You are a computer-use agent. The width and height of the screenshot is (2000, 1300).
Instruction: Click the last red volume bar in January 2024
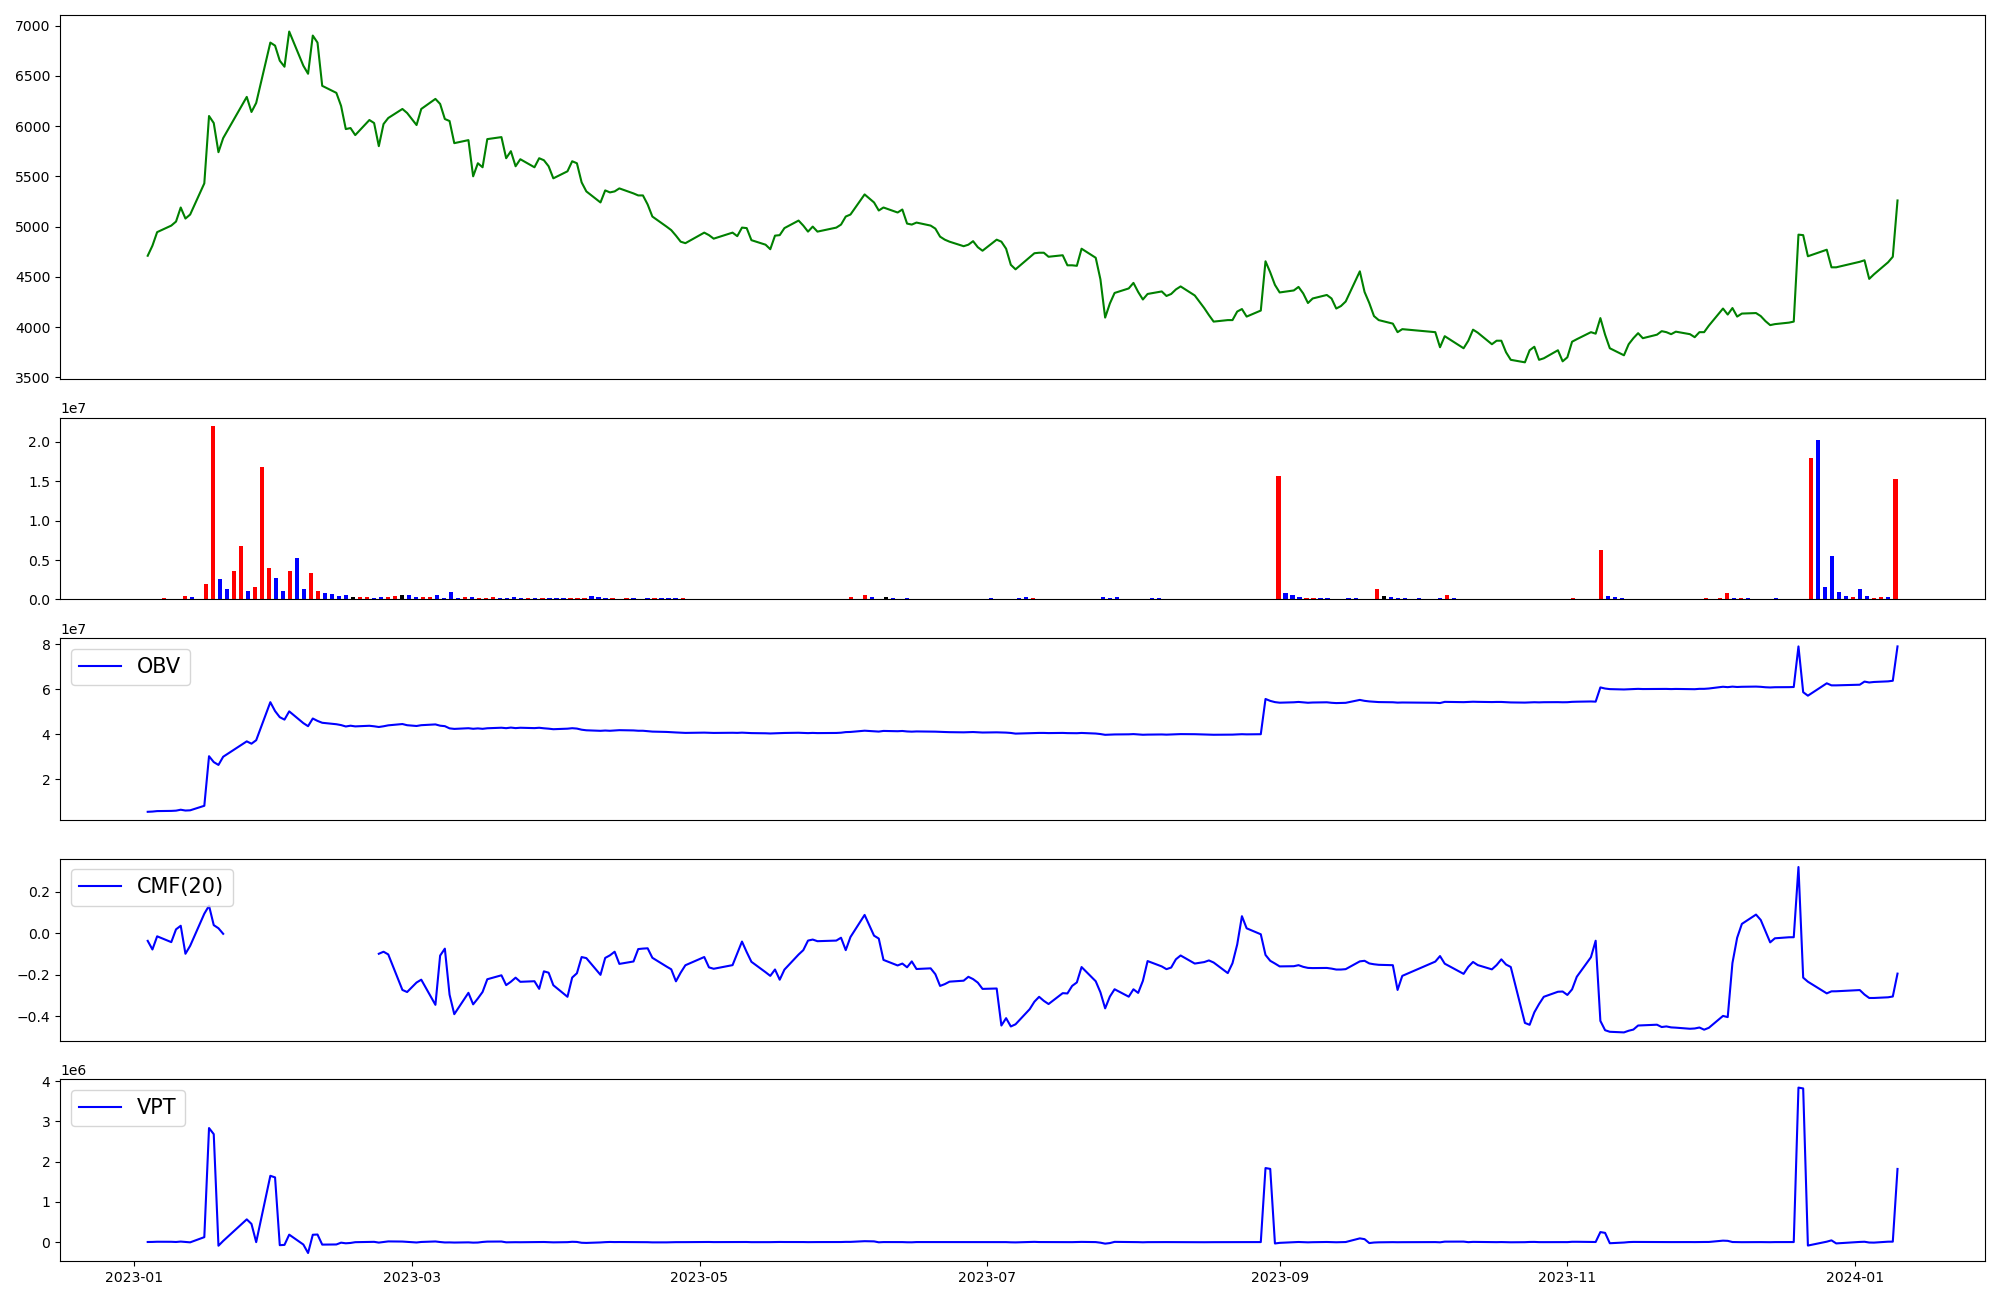click(x=1895, y=540)
